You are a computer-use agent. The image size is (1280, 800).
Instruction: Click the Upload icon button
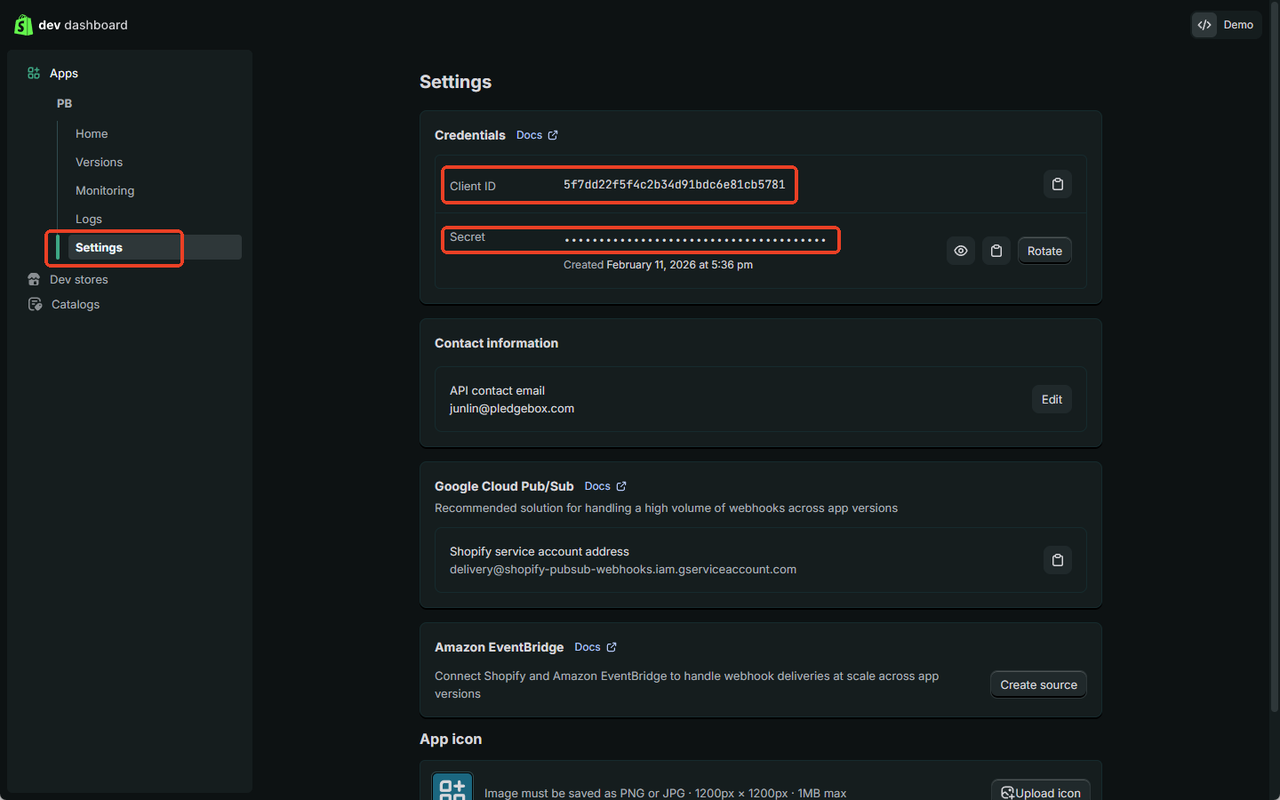coord(1040,792)
